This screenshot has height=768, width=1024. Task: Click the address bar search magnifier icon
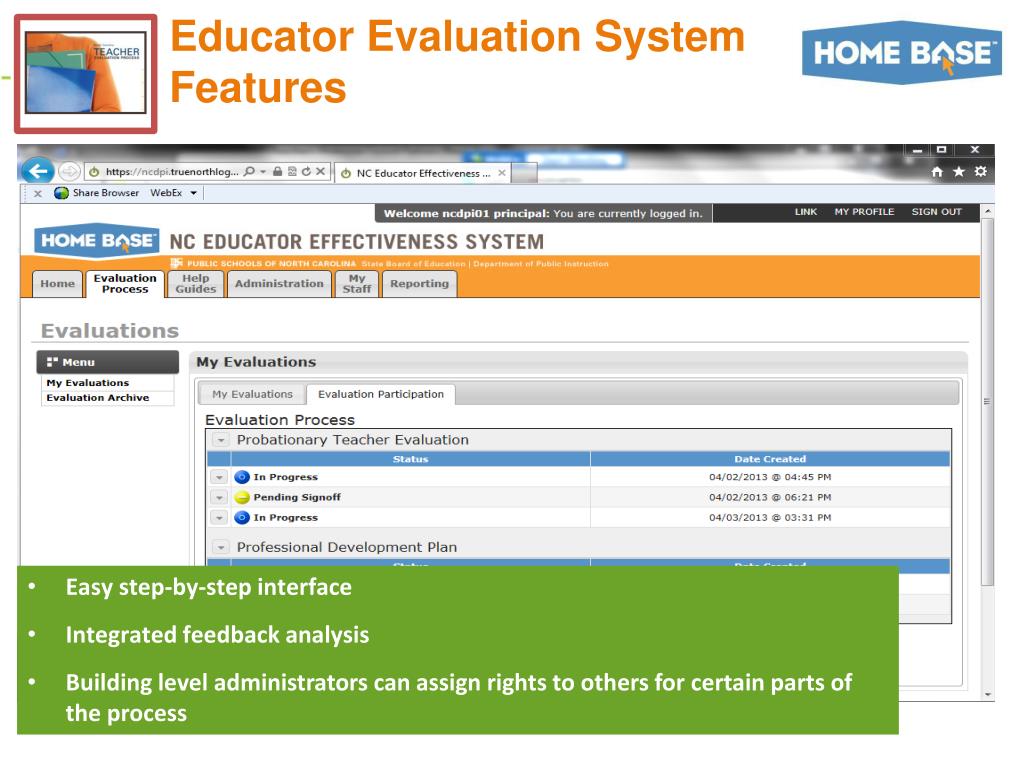tap(249, 172)
